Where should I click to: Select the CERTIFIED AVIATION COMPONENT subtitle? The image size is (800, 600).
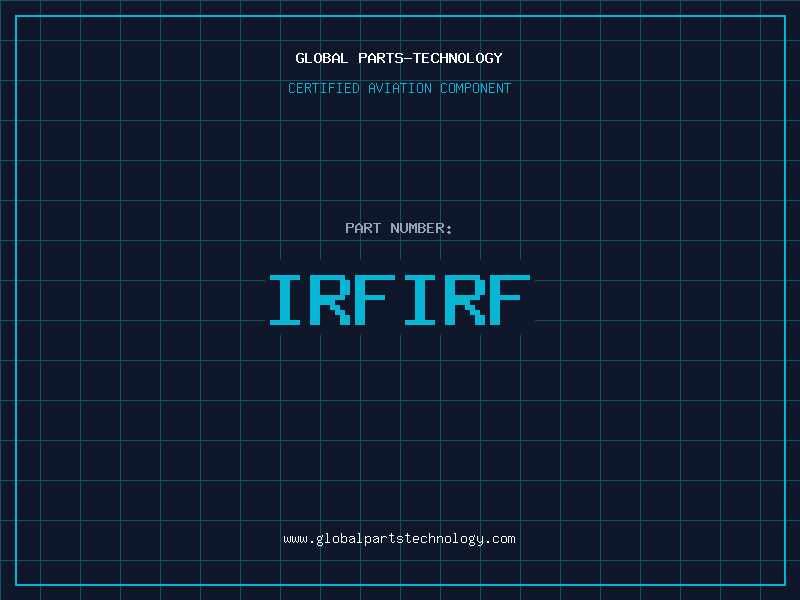coord(399,88)
